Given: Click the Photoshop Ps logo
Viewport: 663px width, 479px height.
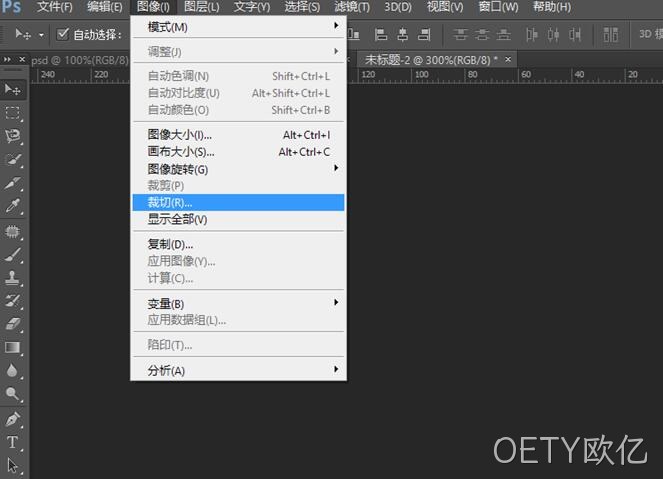Looking at the screenshot, I should 11,6.
